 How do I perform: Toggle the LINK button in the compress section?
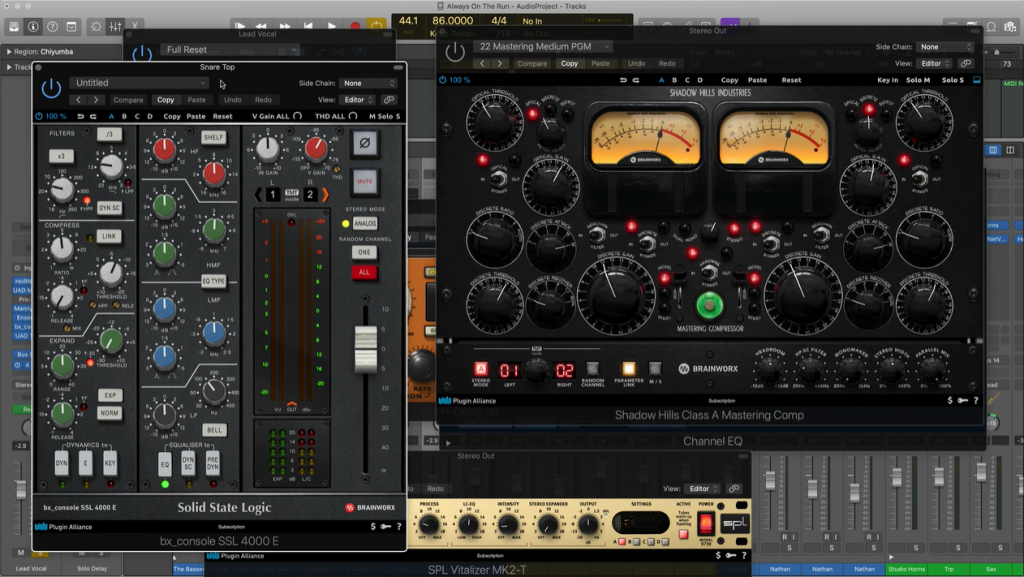pyautogui.click(x=109, y=236)
